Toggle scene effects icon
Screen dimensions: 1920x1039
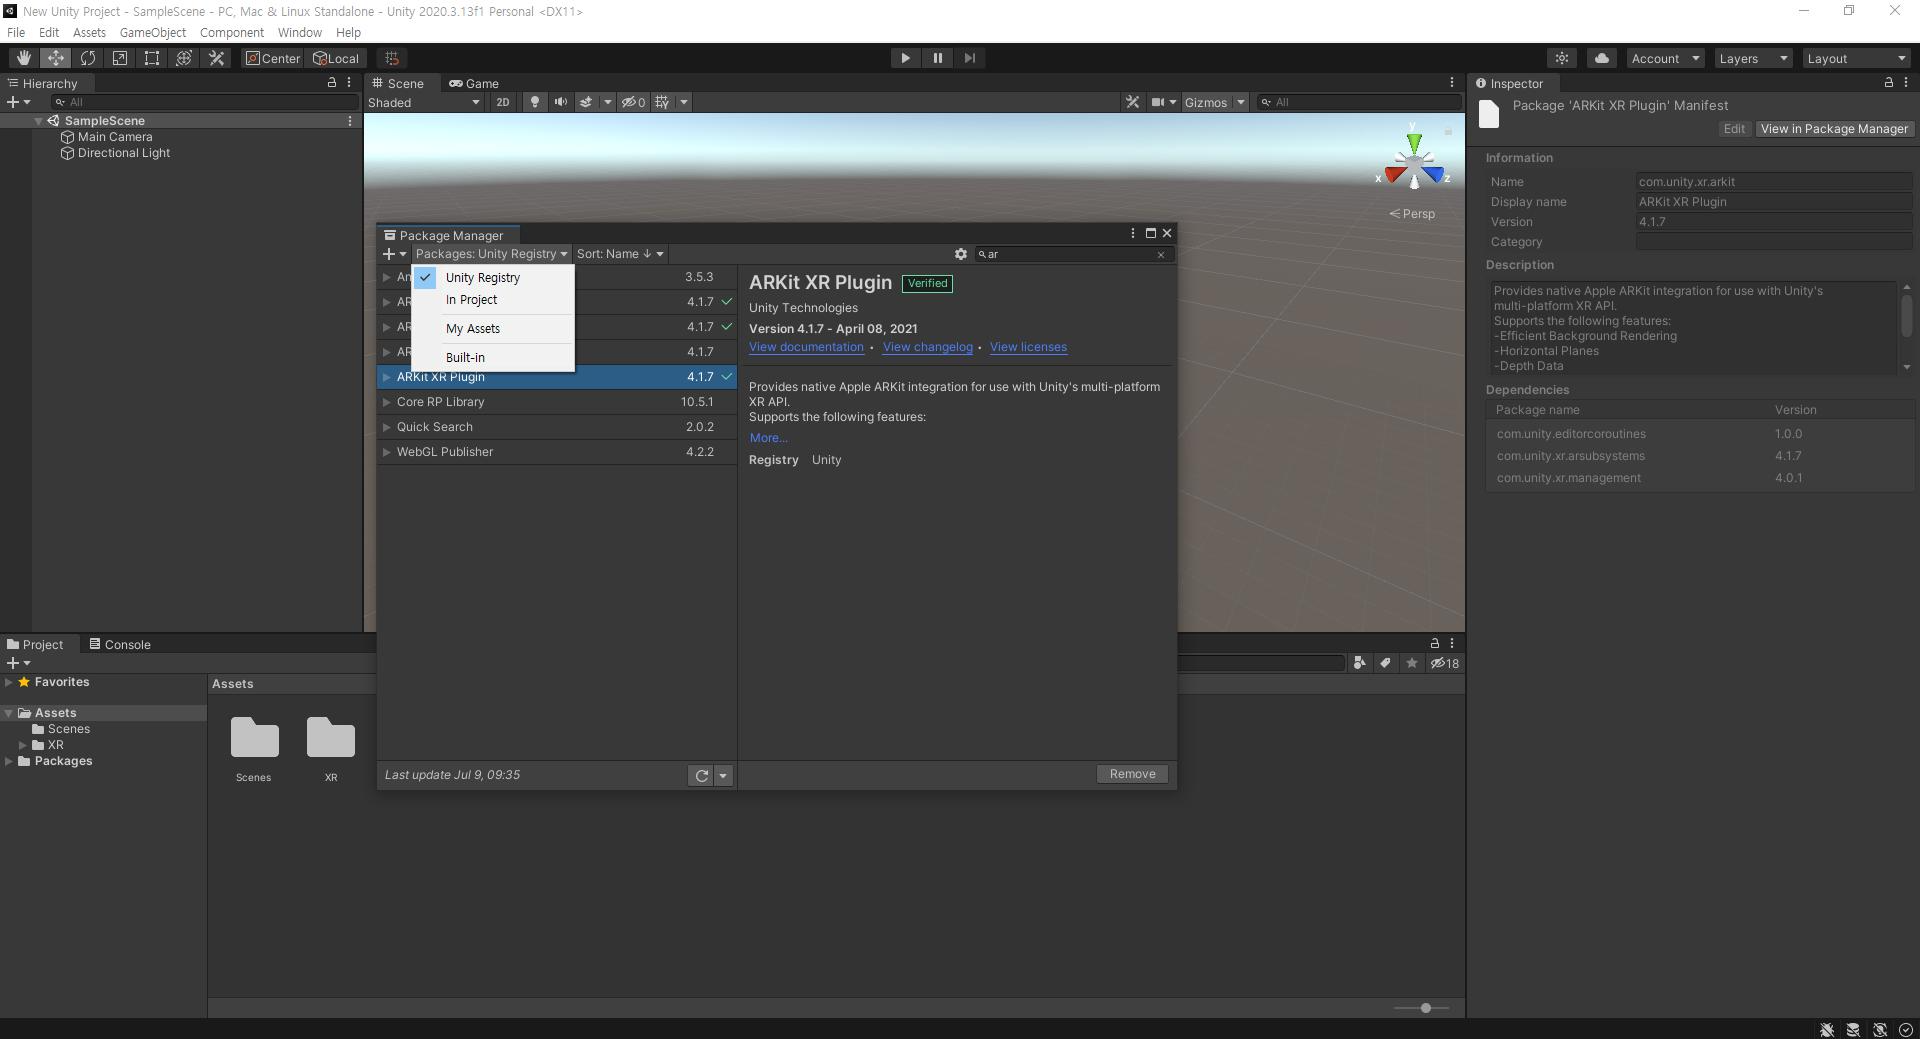click(586, 102)
